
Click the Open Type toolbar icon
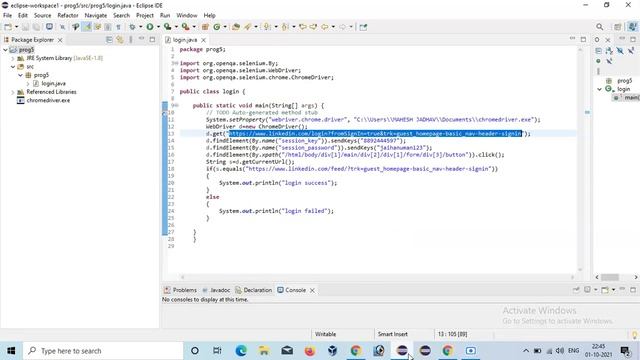click(236, 27)
